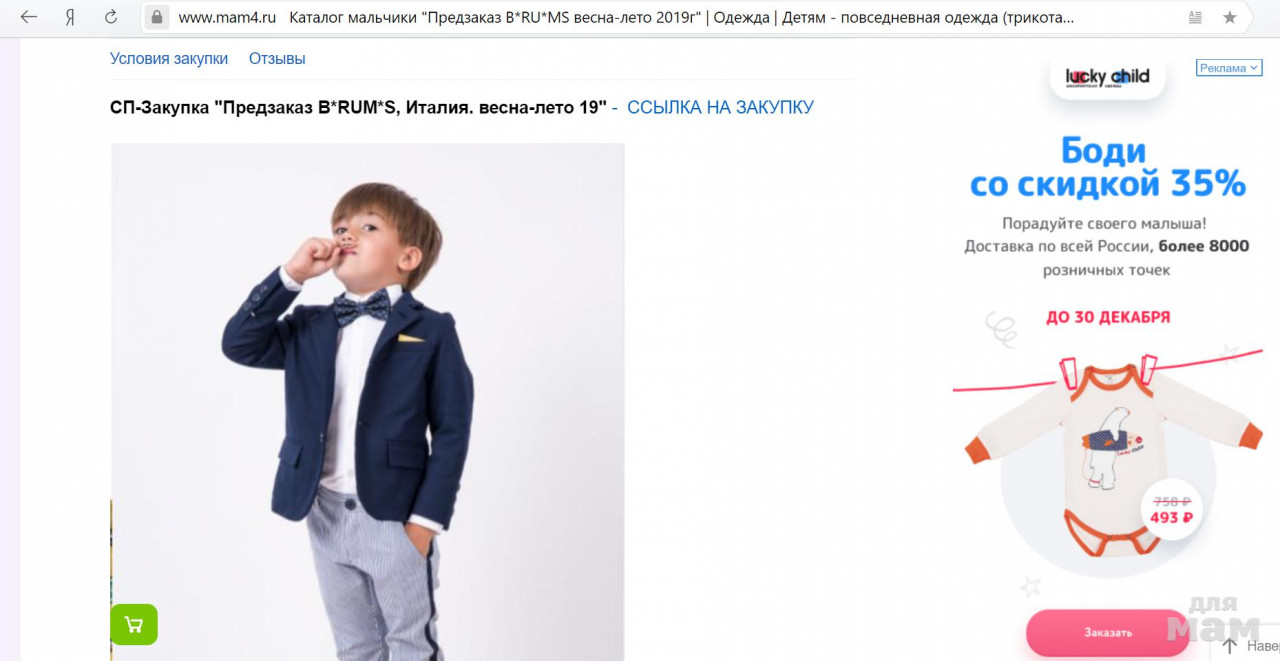Click the scroll-to-top arrow icon

coord(1230,646)
